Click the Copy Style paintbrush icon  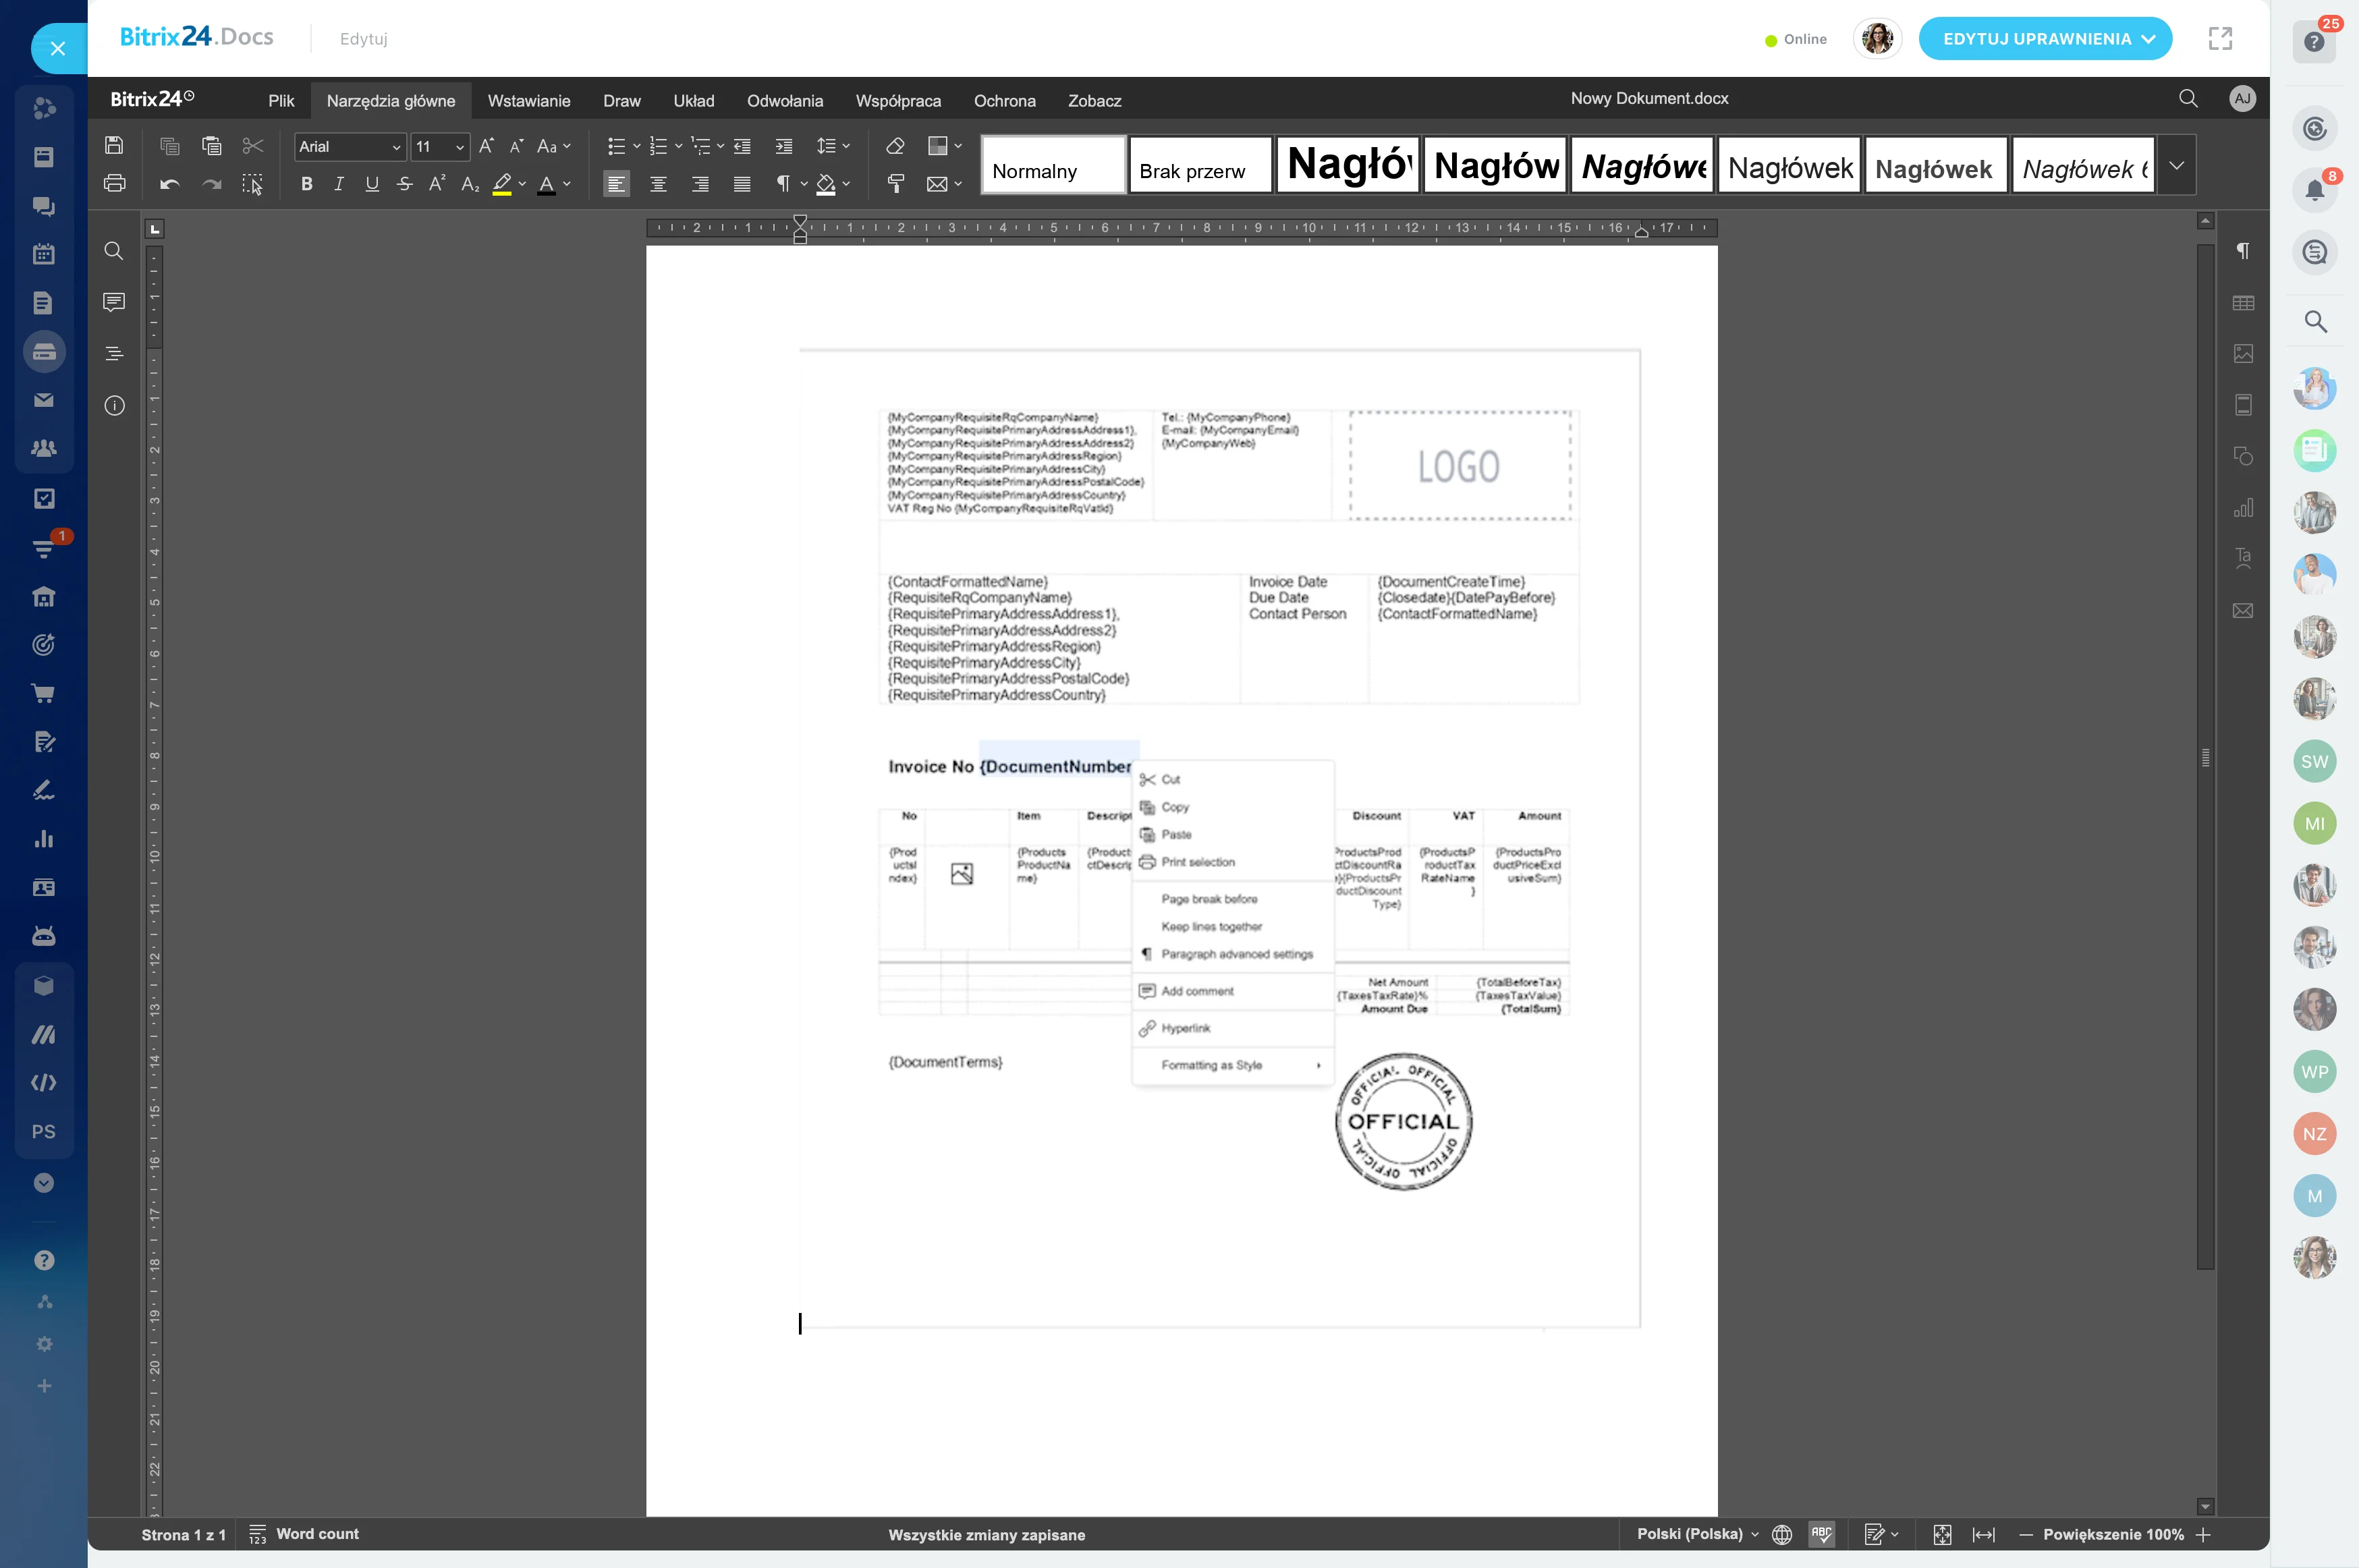895,184
